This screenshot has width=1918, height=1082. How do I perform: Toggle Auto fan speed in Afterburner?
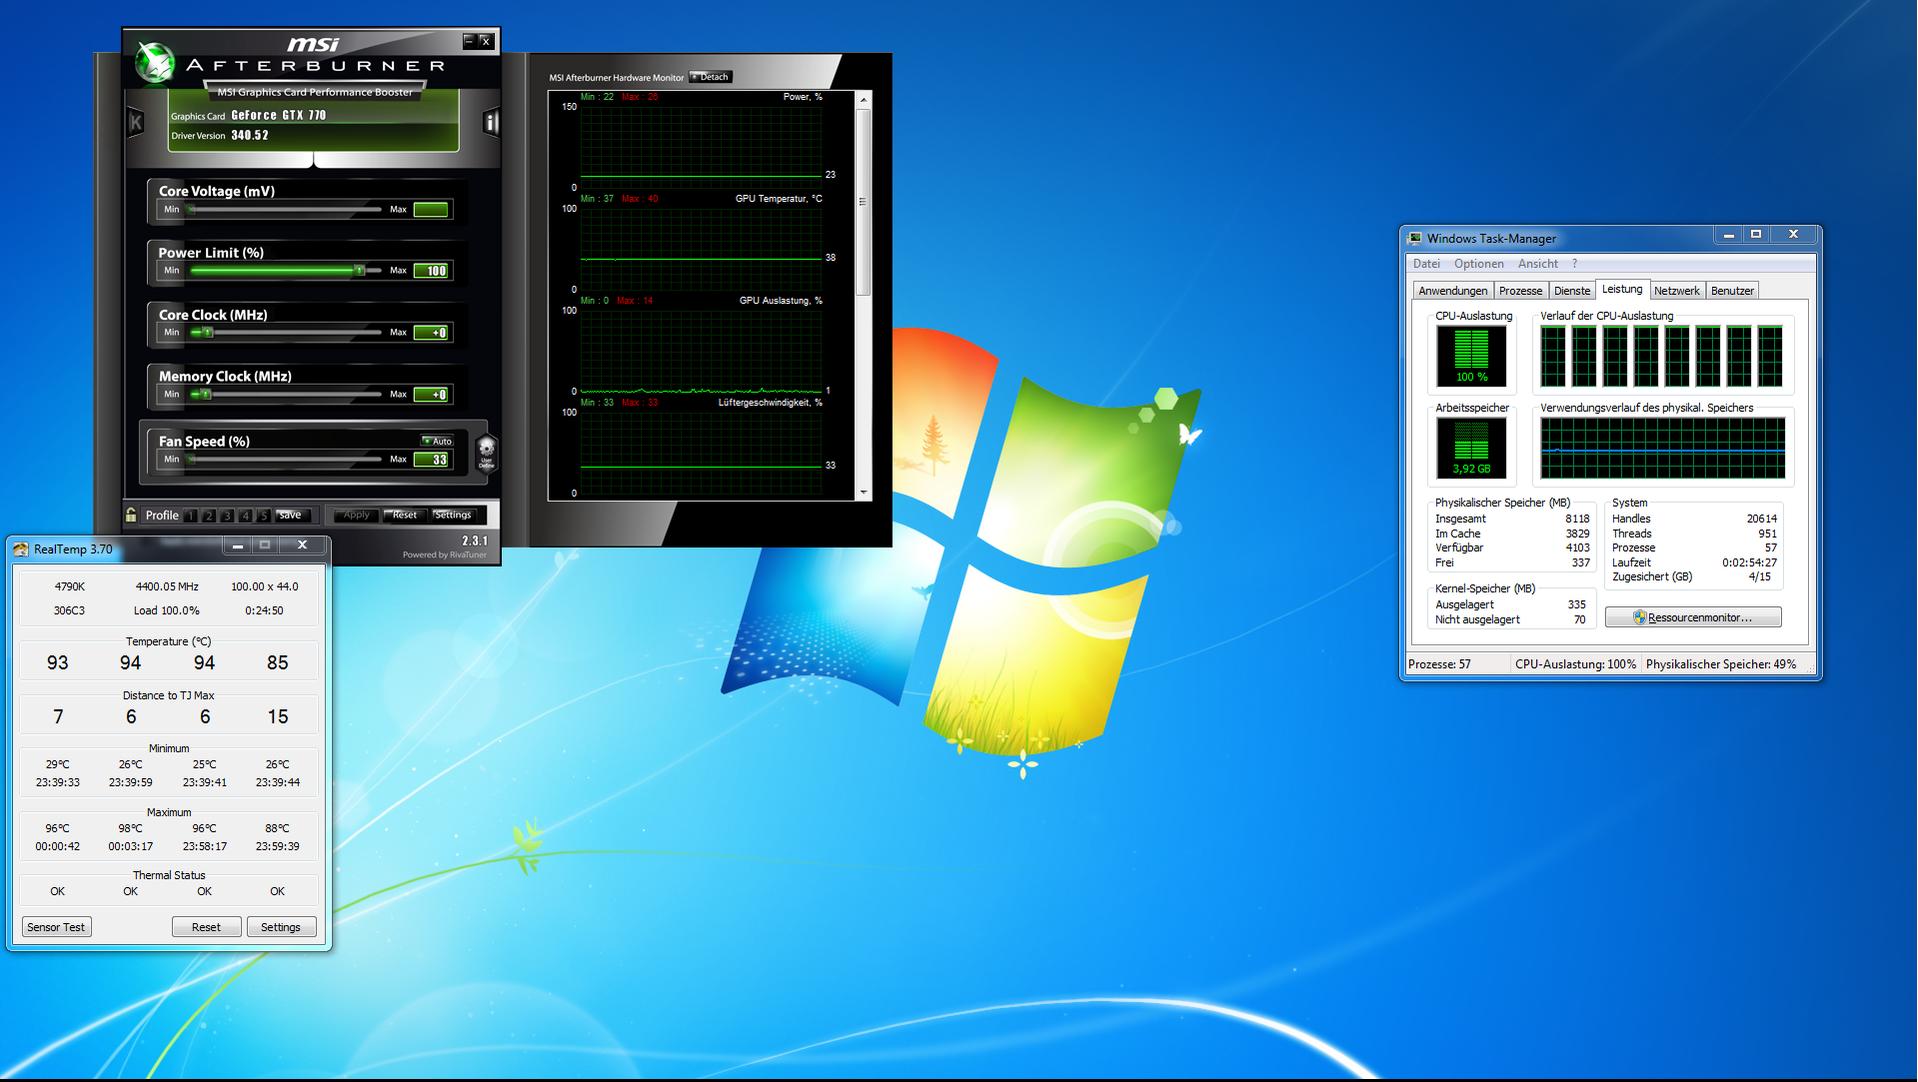tap(437, 441)
